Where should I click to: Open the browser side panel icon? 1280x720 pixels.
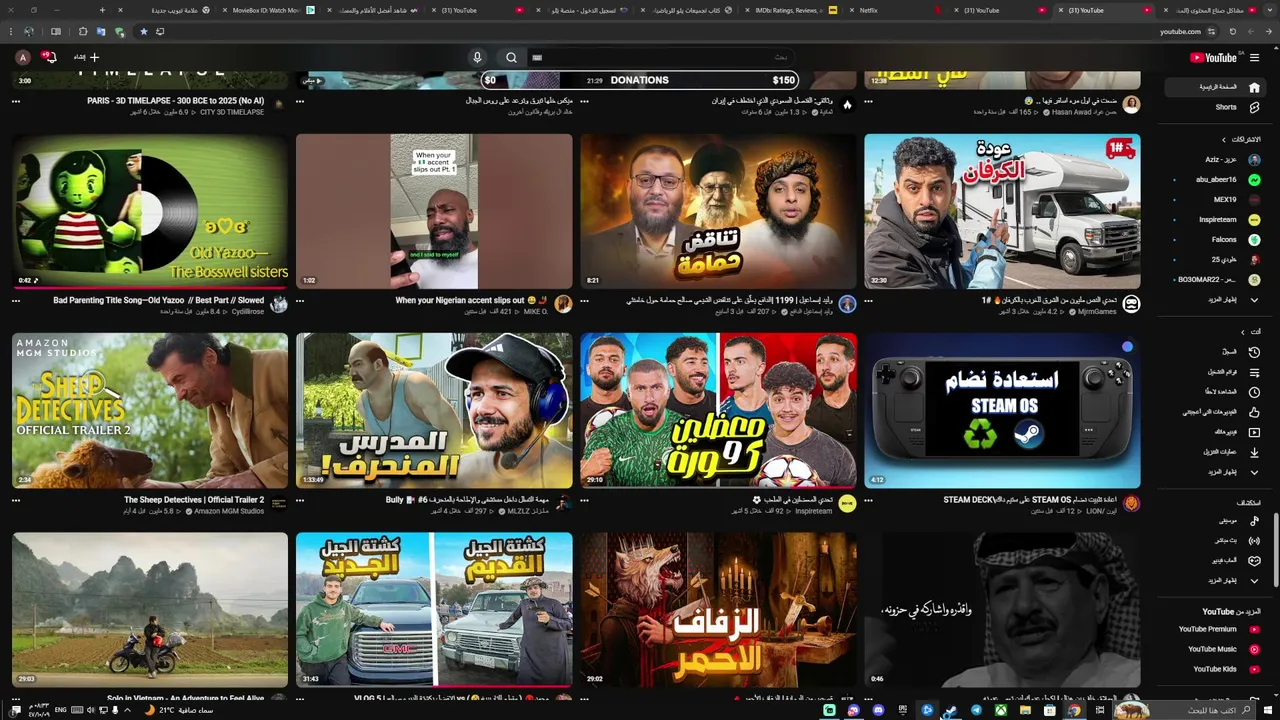[55, 32]
